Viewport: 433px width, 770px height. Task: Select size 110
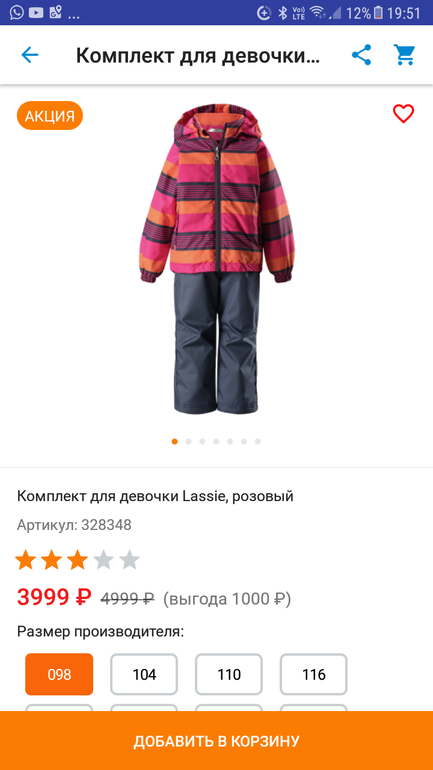tap(229, 674)
